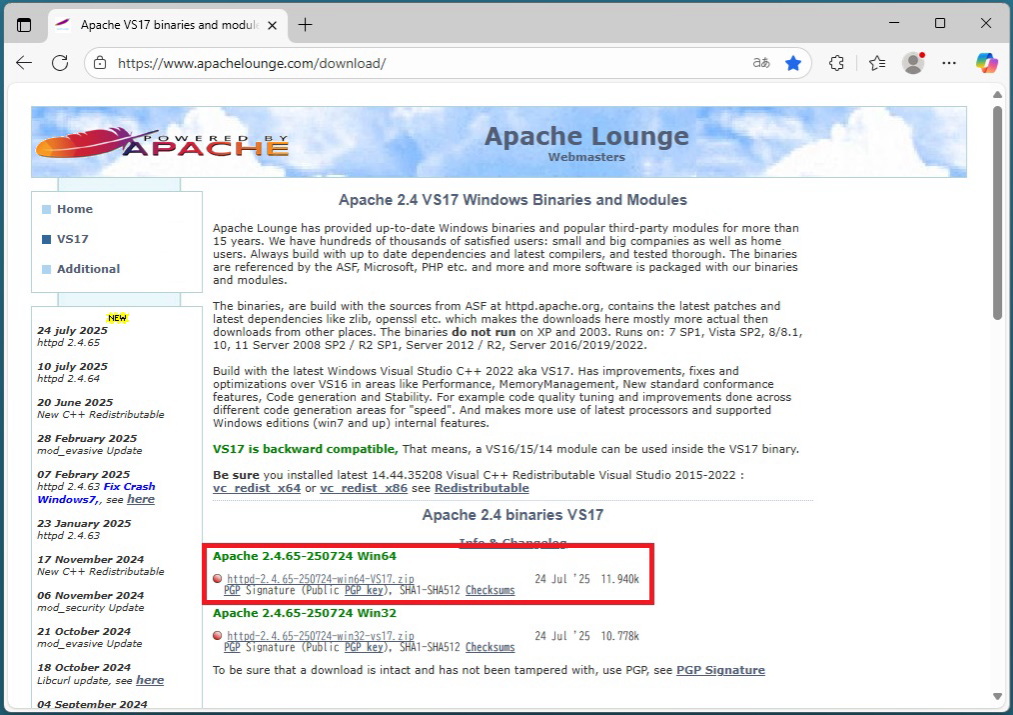Open Checksums link for Win64 build
1013x715 pixels.
coord(490,590)
